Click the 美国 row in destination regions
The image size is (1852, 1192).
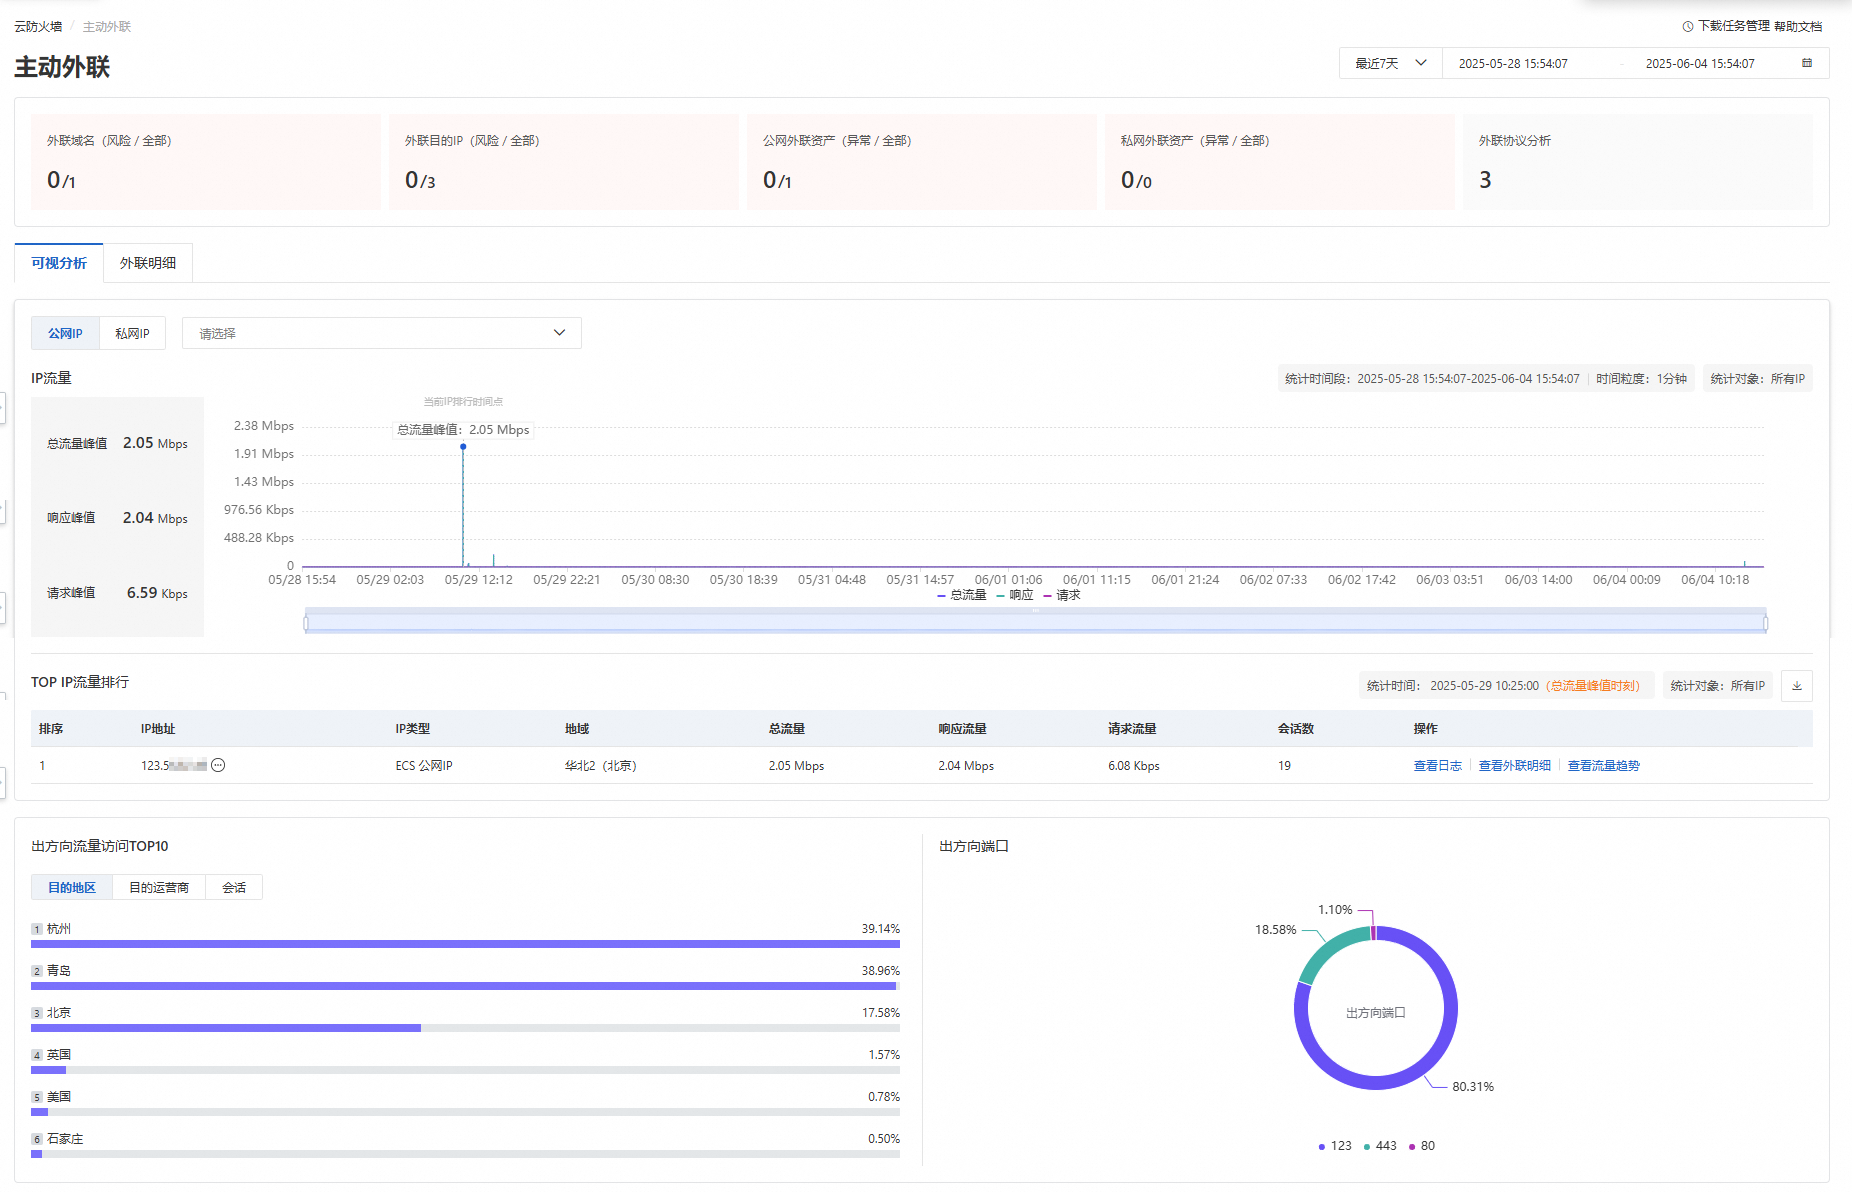(465, 1103)
